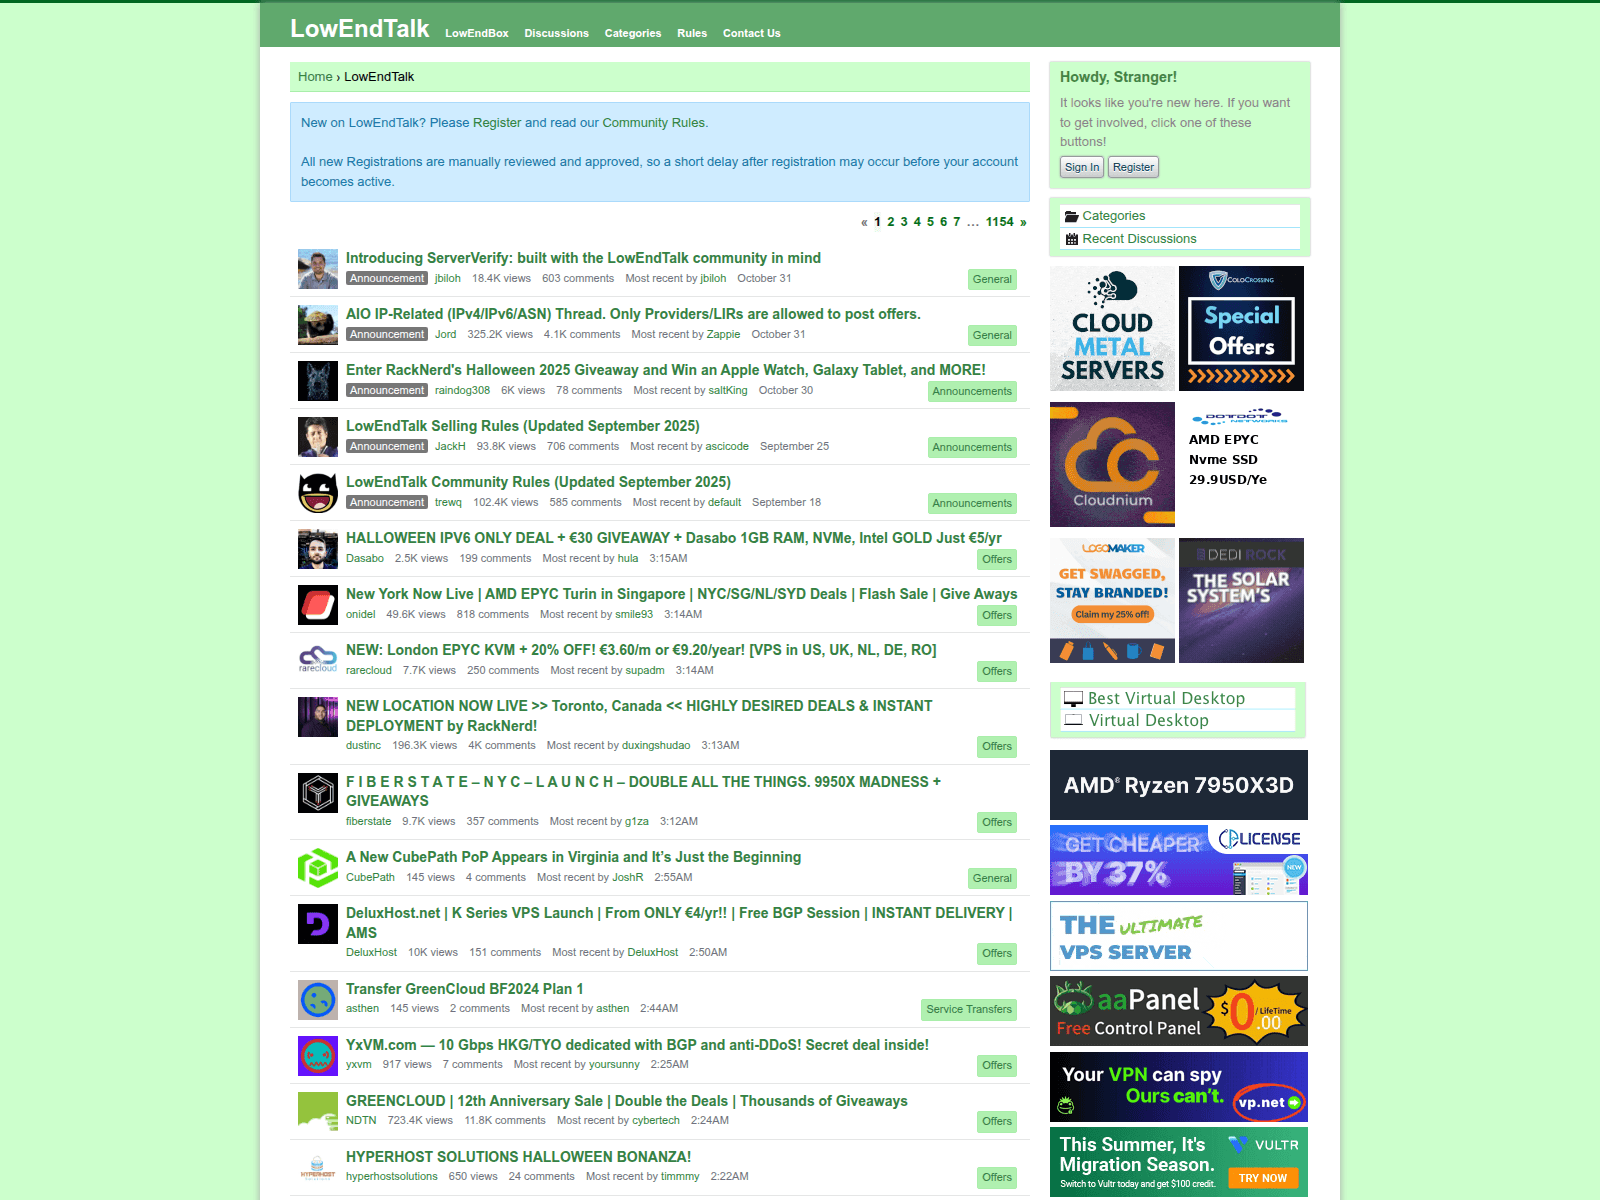Open the AMD Ryzen 7950X3D banner
Screen dimensions: 1600x1200
click(x=1178, y=785)
